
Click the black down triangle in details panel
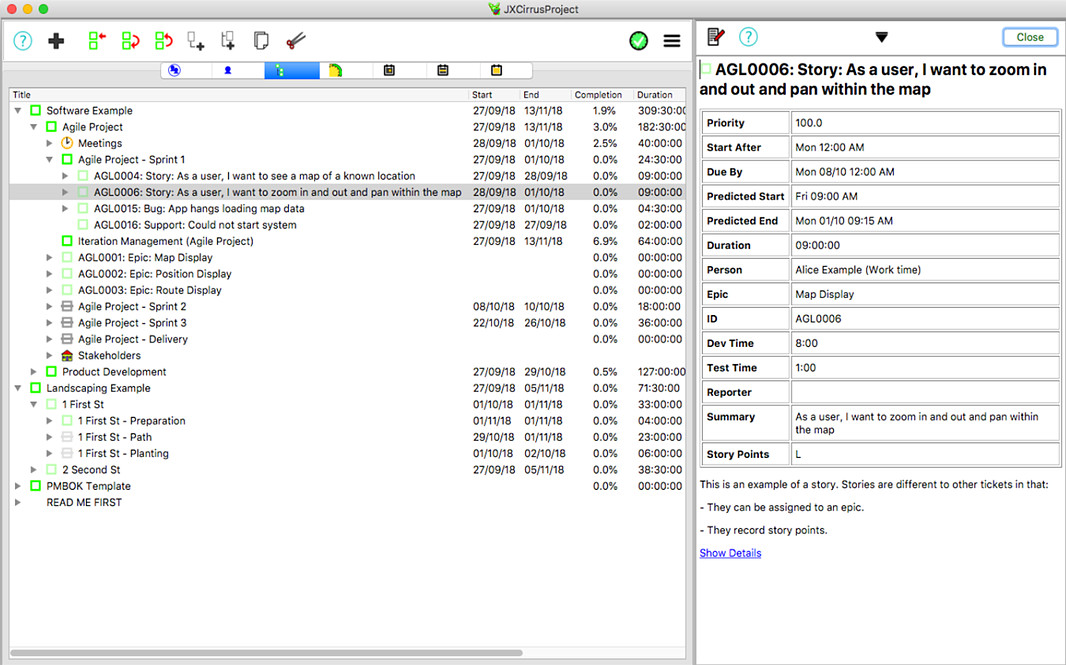[x=881, y=37]
